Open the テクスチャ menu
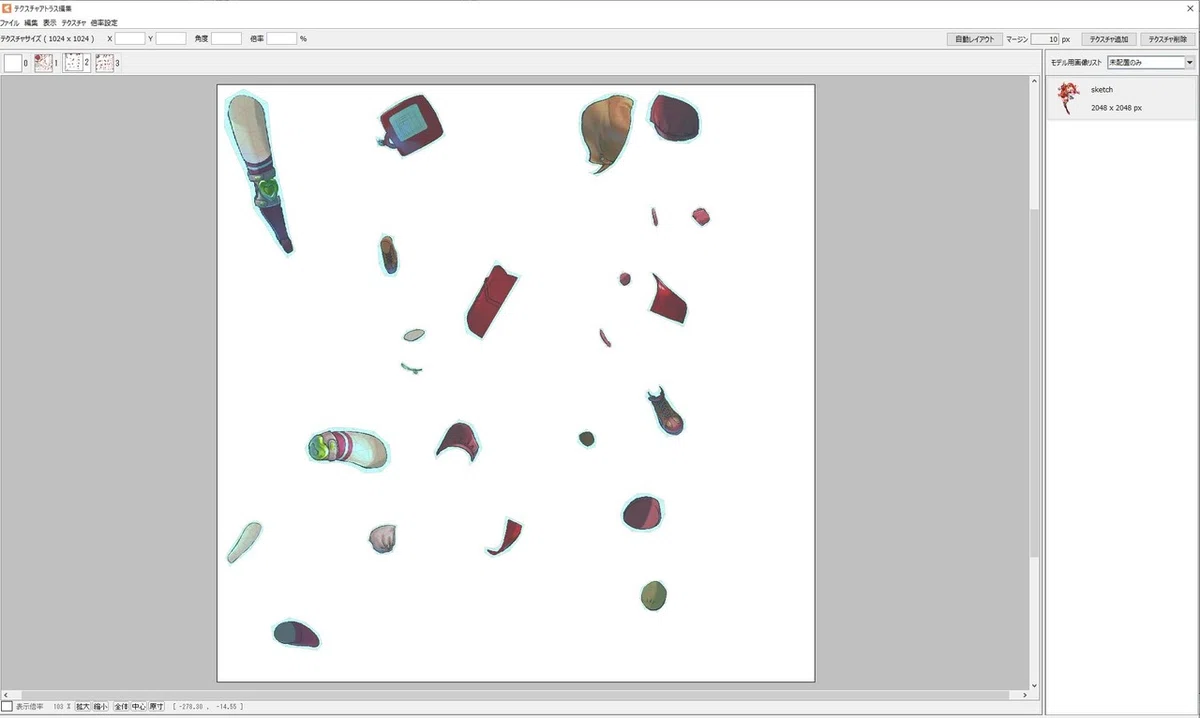 (74, 22)
